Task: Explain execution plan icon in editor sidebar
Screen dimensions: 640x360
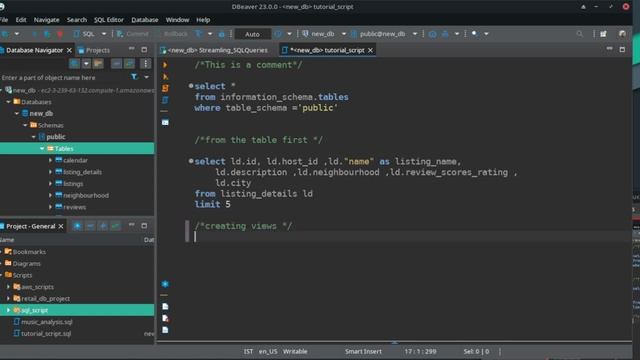Action: pyautogui.click(x=165, y=100)
